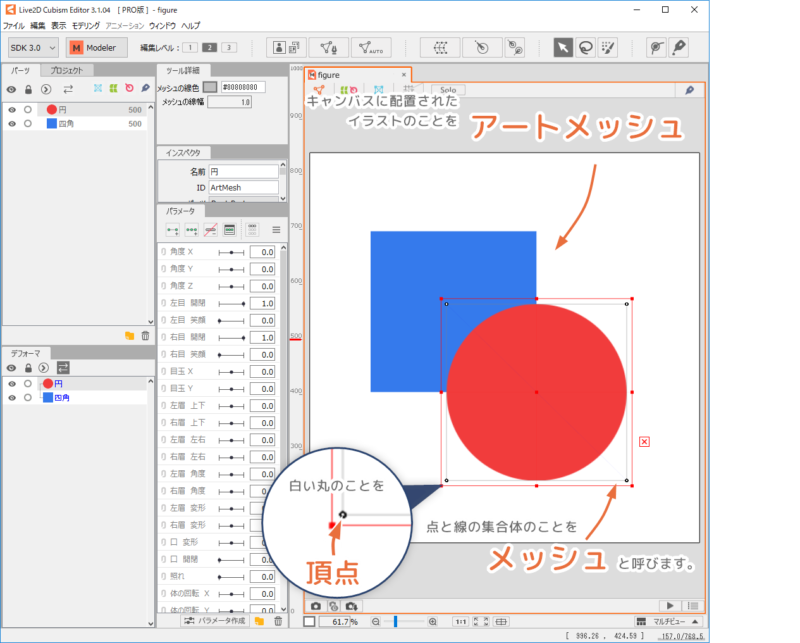
Task: Click the Modeler mode button
Action: point(96,47)
